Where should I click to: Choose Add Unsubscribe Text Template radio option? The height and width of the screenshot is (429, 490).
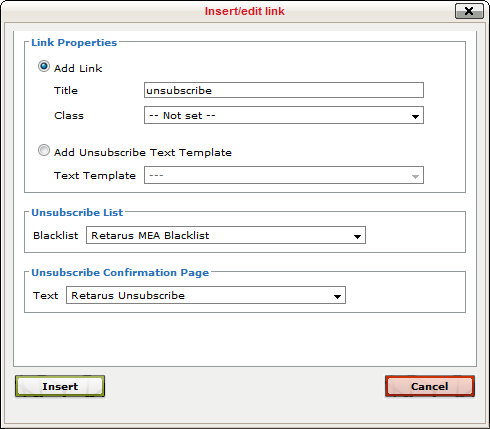(44, 150)
